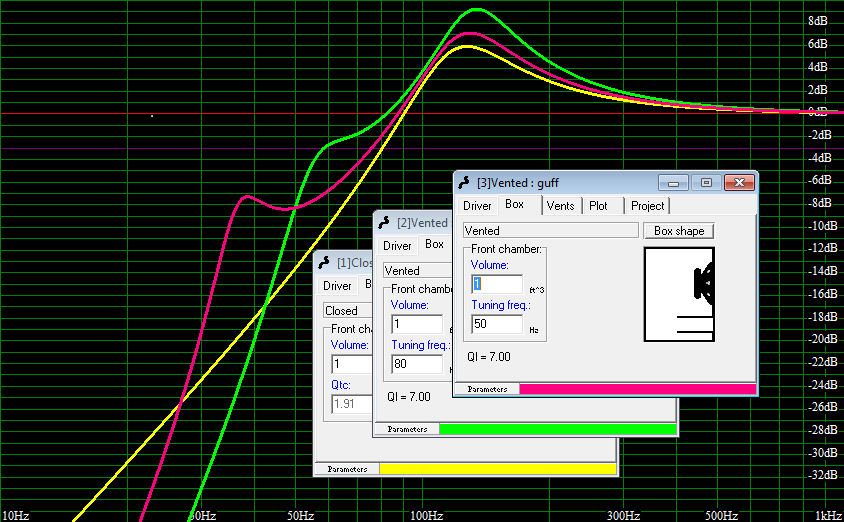Open the Plot tab in [3]Vented window

(598, 206)
